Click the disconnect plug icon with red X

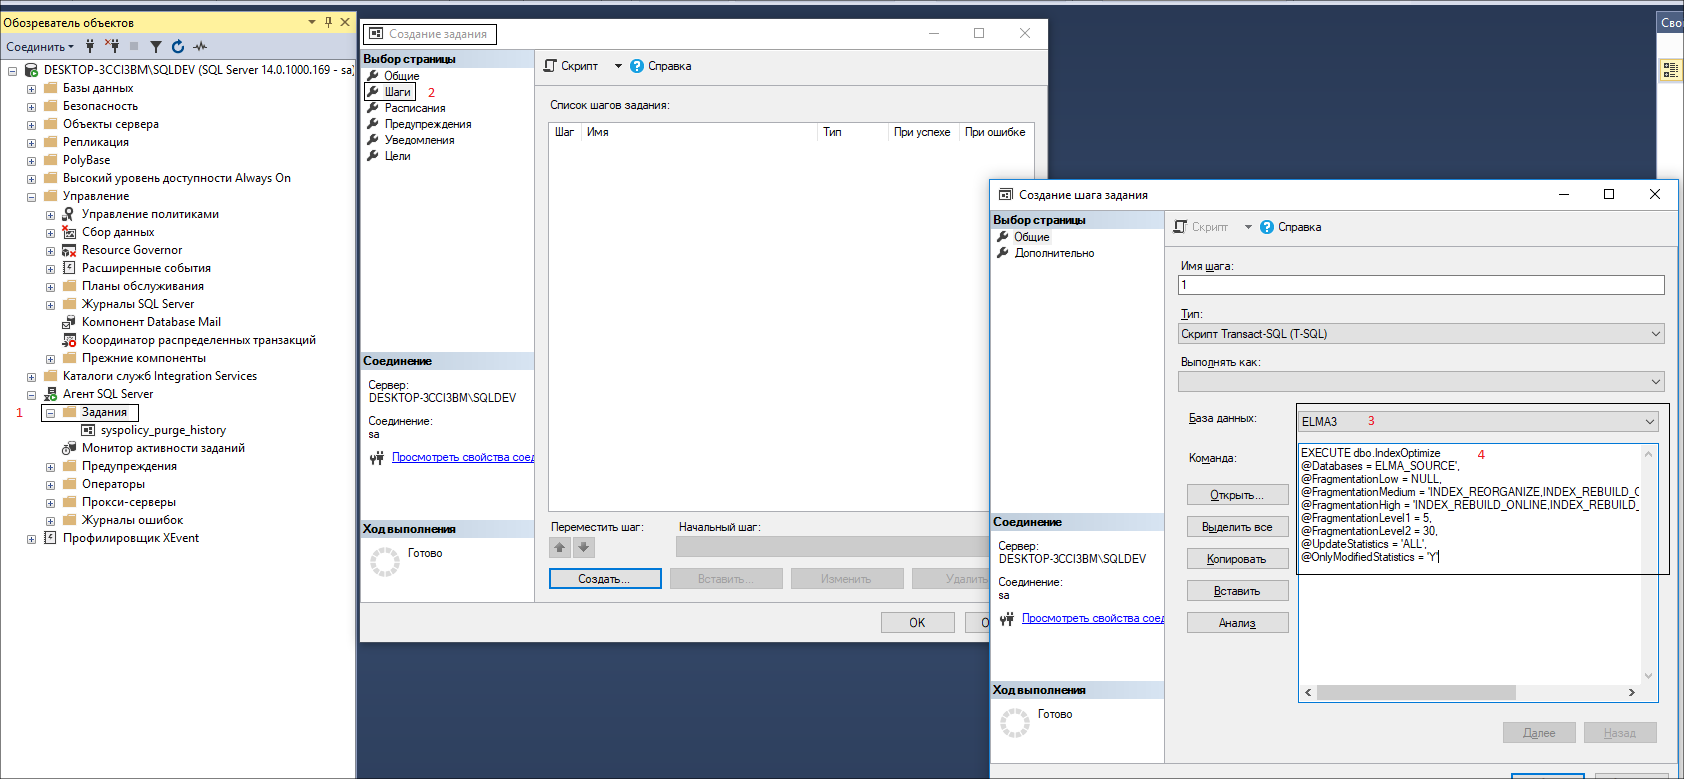(112, 46)
